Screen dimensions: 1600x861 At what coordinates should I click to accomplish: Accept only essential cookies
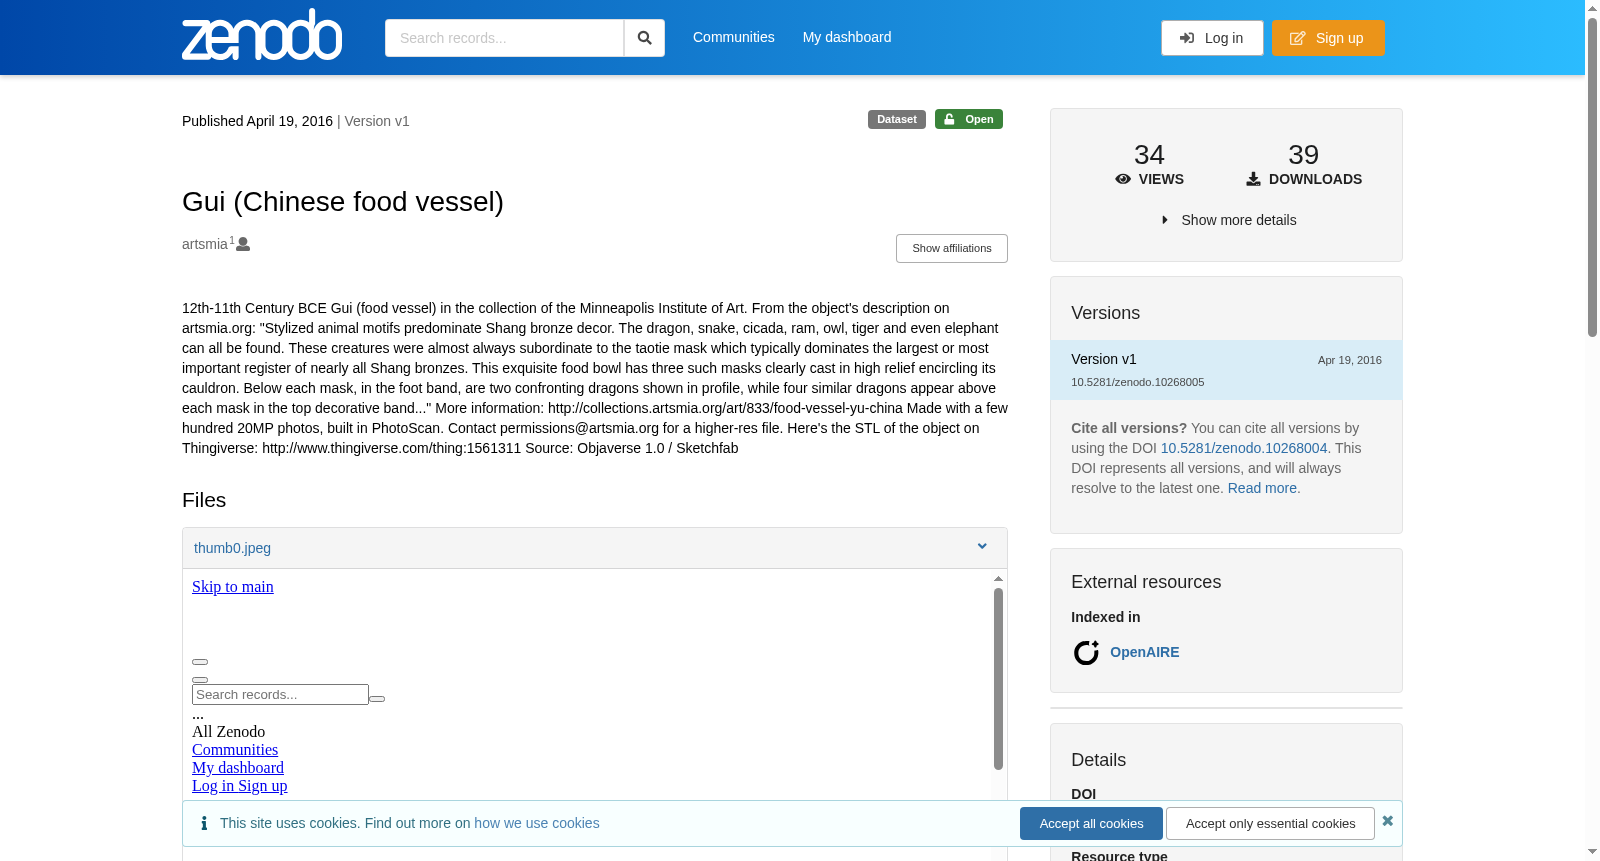(x=1270, y=824)
